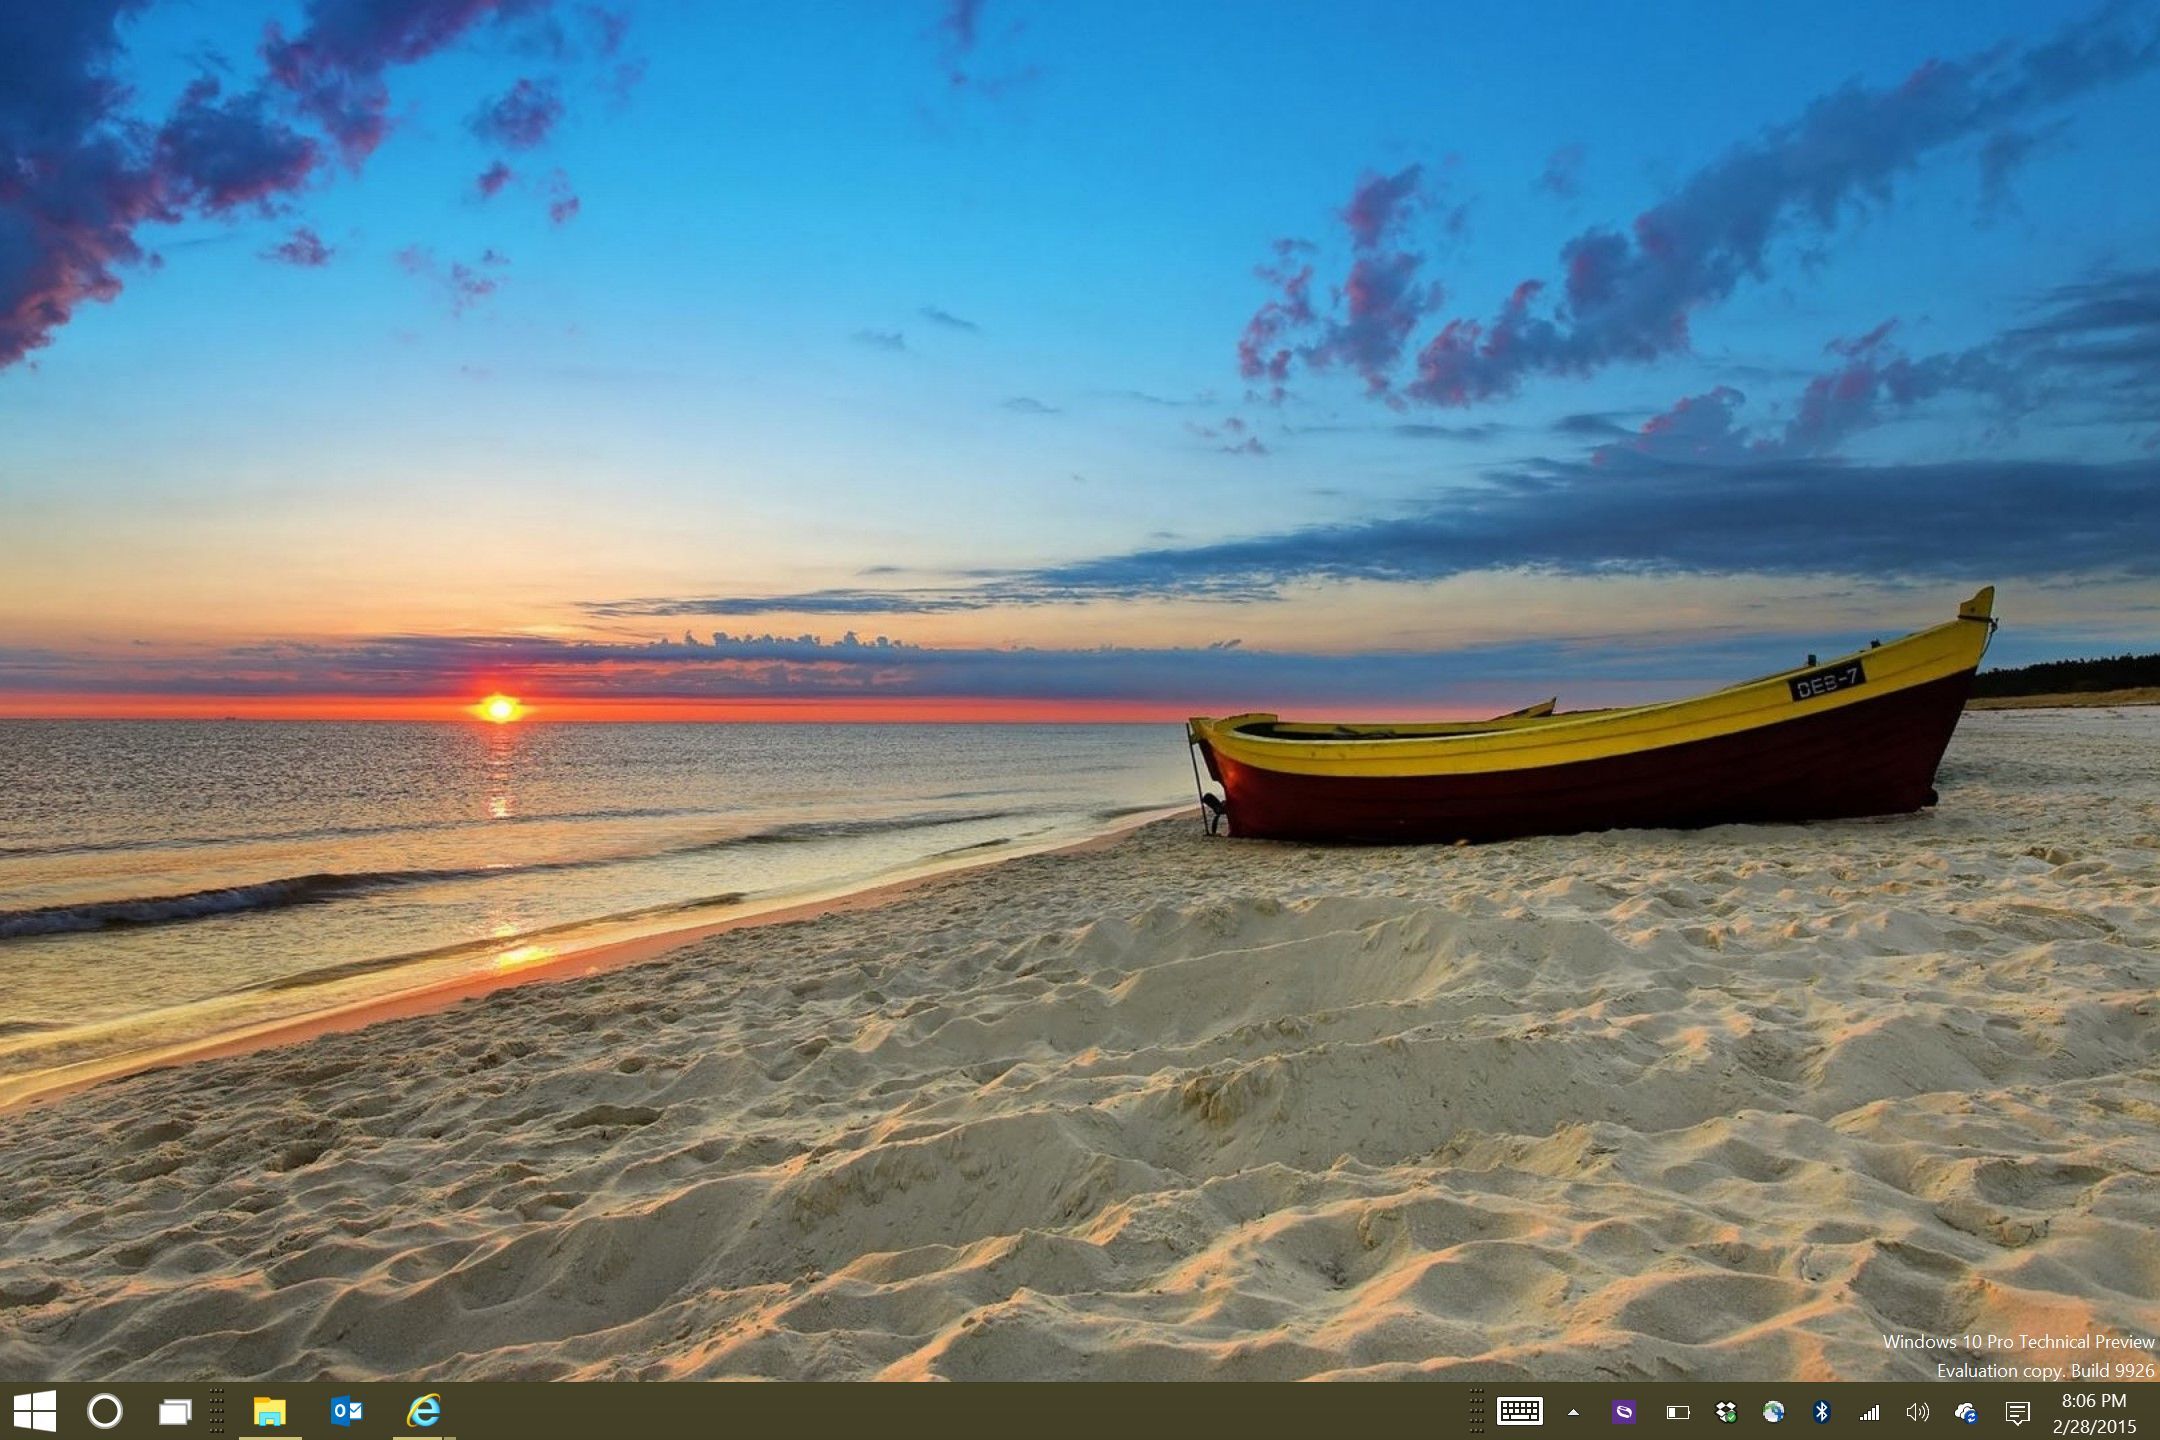Show hidden system tray icons

[x=1573, y=1412]
